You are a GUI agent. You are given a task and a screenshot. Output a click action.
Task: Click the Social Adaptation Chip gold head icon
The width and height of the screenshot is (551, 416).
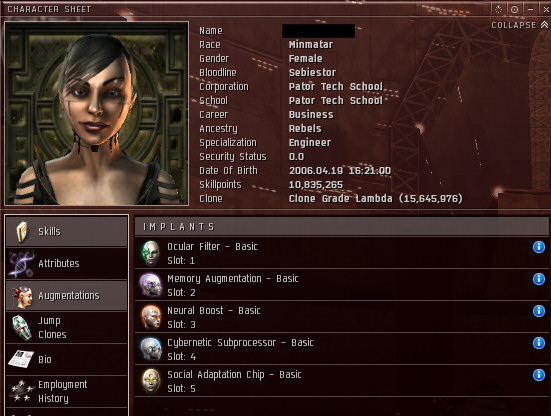tap(151, 381)
